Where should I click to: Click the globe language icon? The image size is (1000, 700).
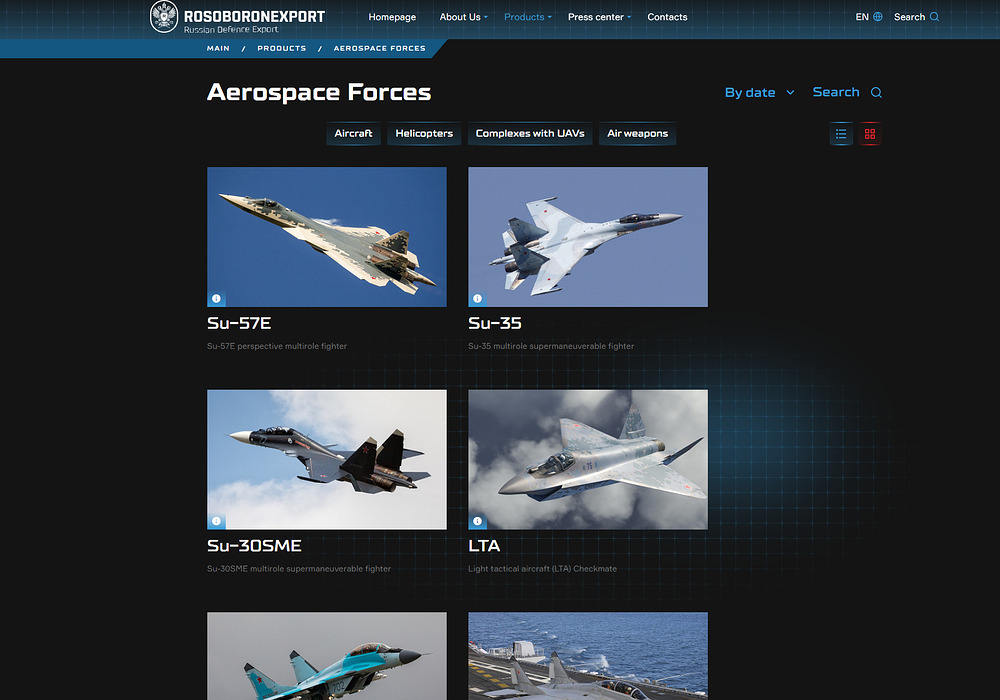pos(878,17)
